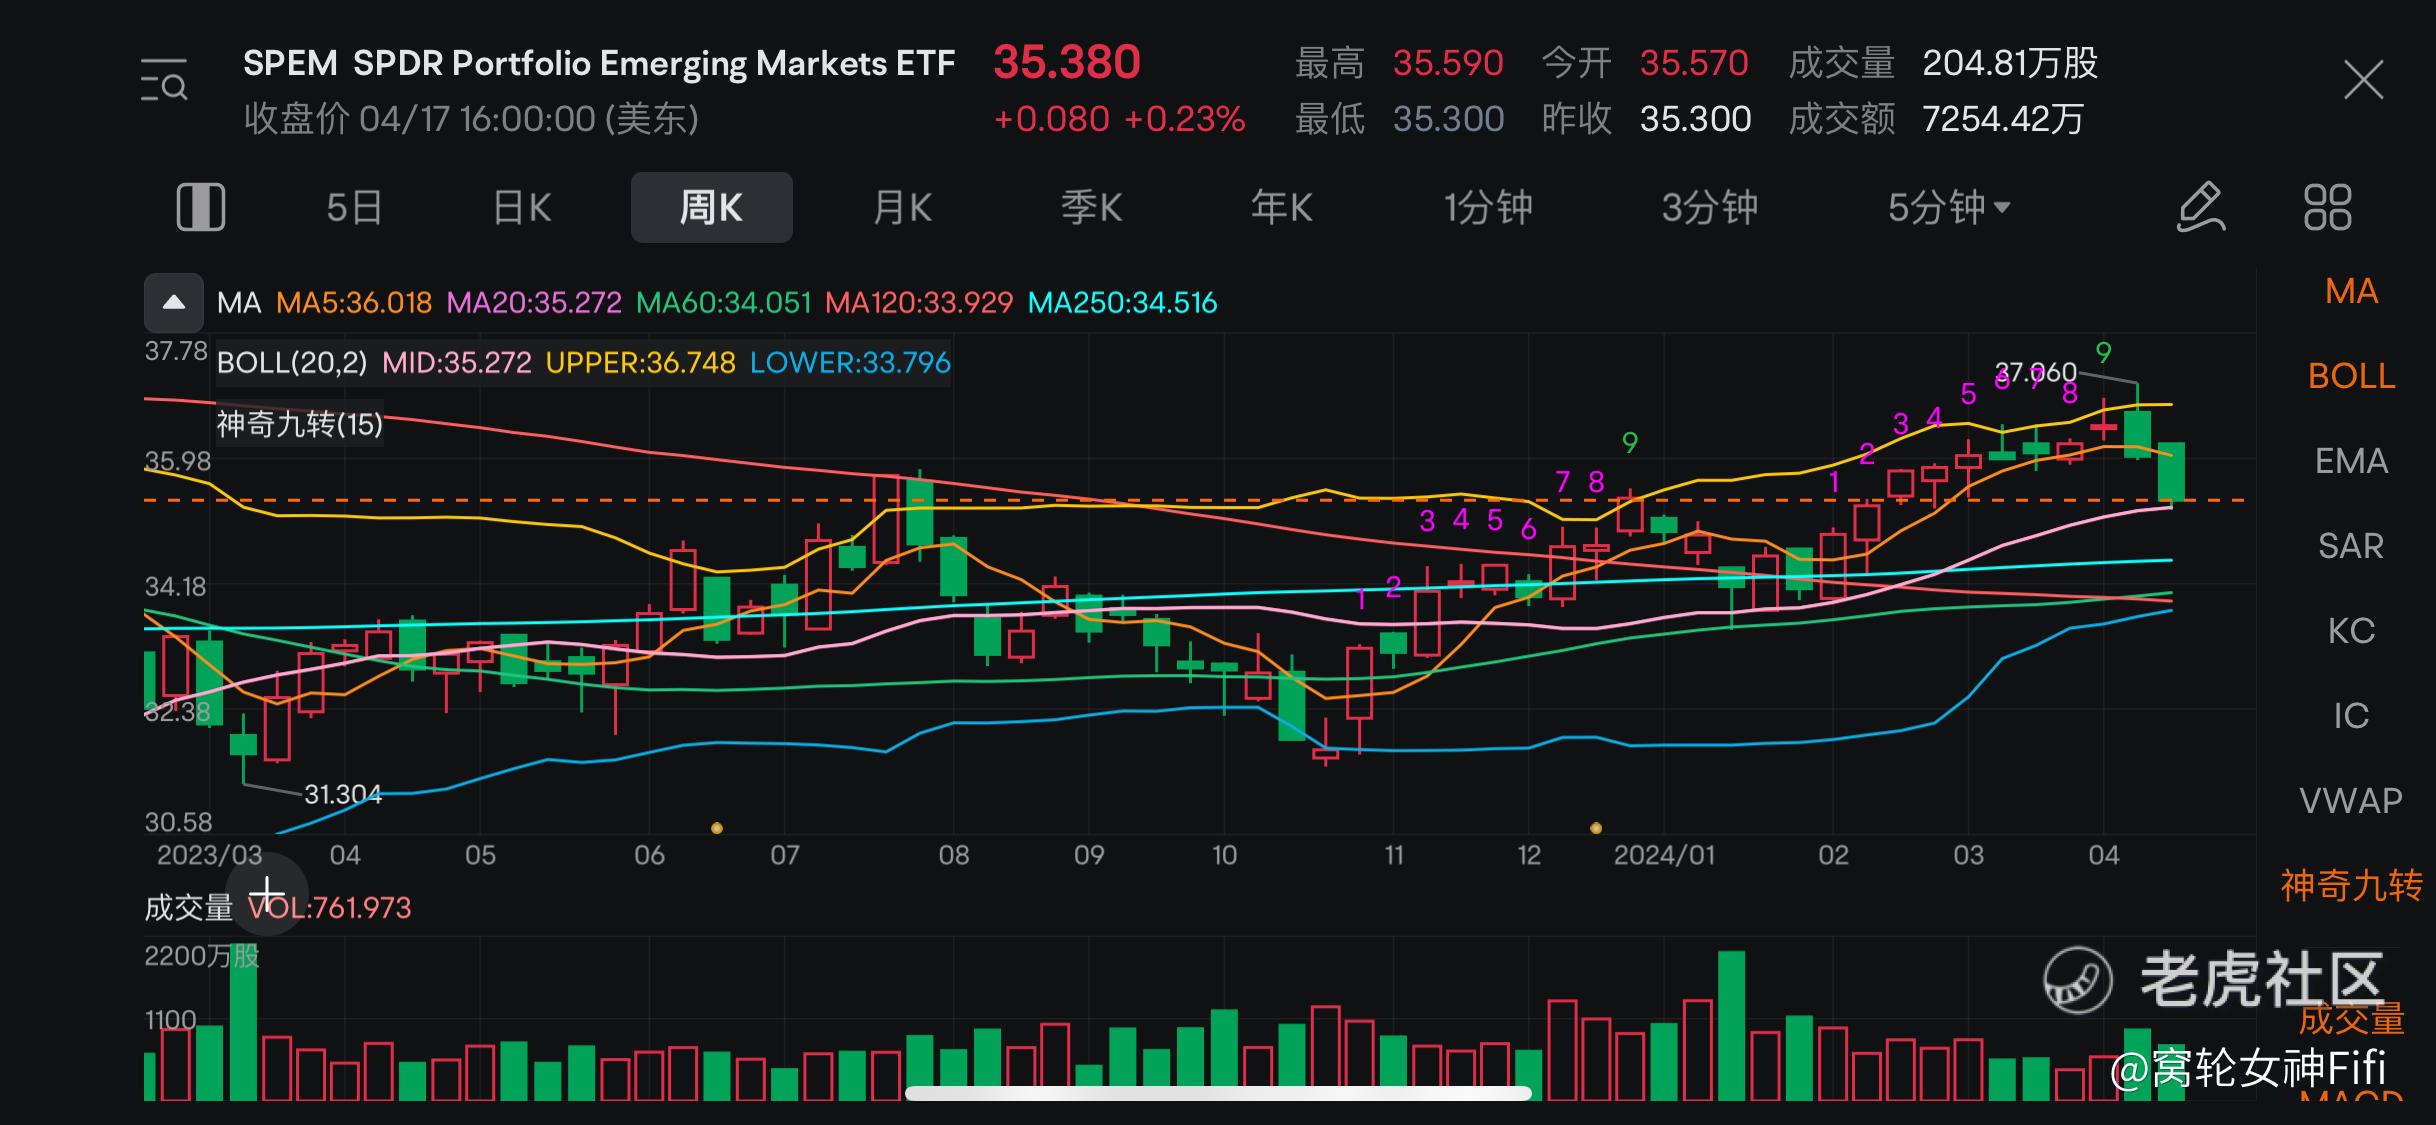2436x1125 pixels.
Task: Open the drawing pencil tool
Action: tap(2201, 207)
